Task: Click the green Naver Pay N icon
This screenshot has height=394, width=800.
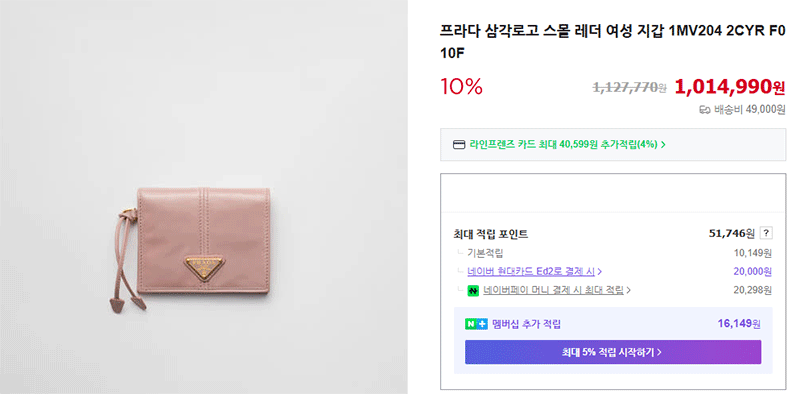Action: (473, 290)
